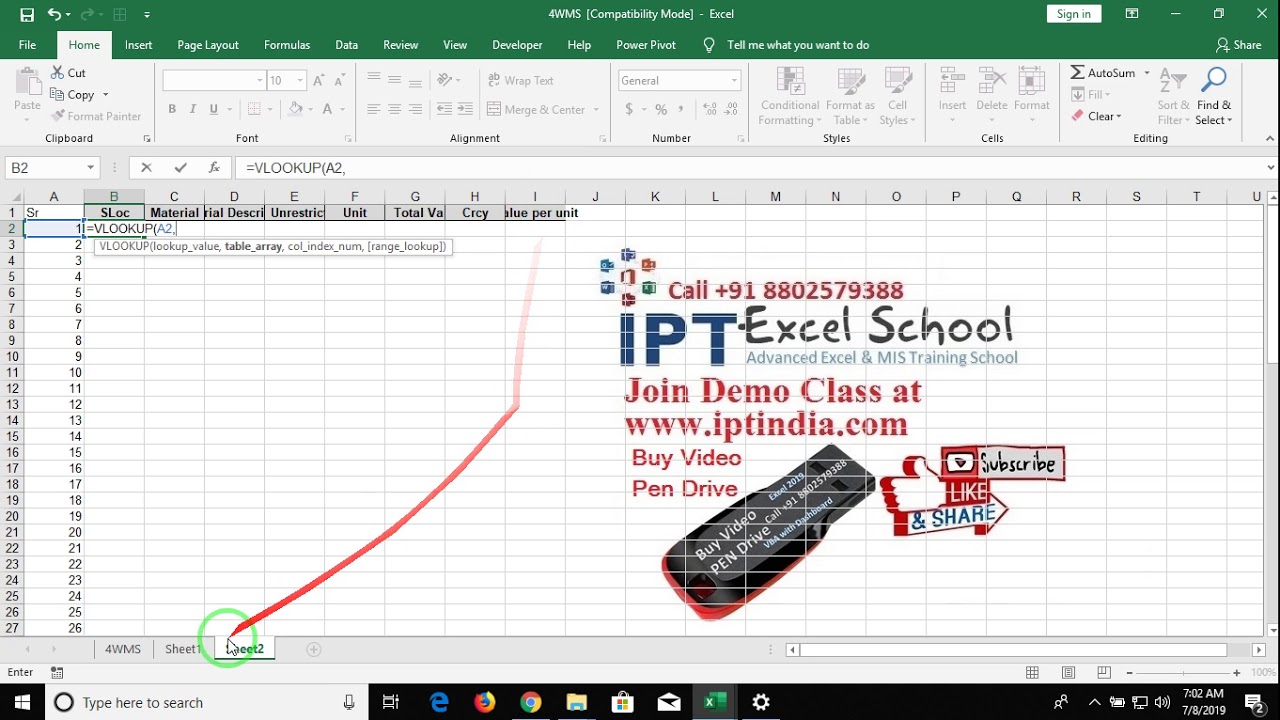The width and height of the screenshot is (1280, 720).
Task: Click the Page Break Preview icon
Action: [x=1104, y=673]
